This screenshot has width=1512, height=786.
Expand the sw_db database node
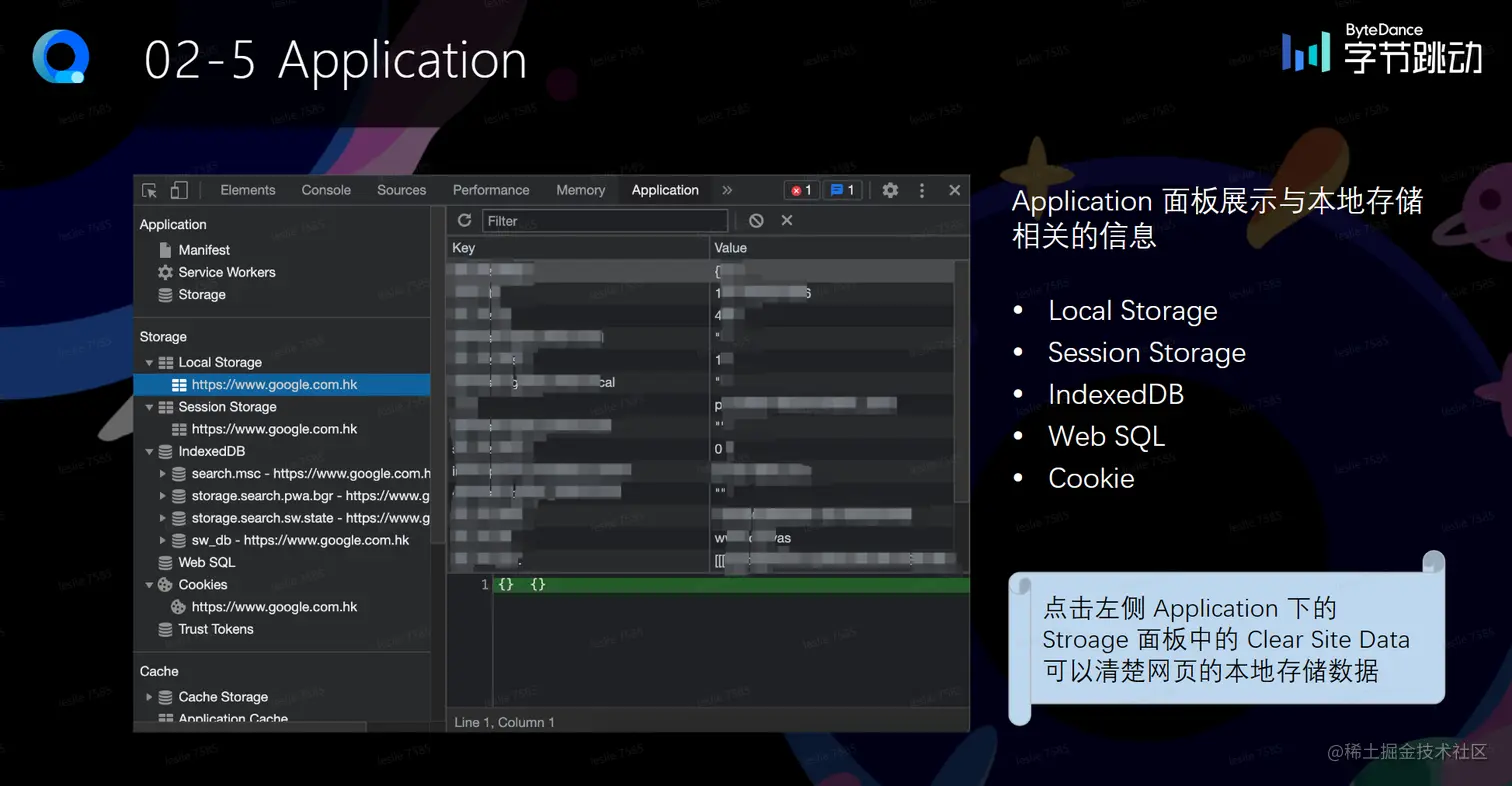coord(162,540)
